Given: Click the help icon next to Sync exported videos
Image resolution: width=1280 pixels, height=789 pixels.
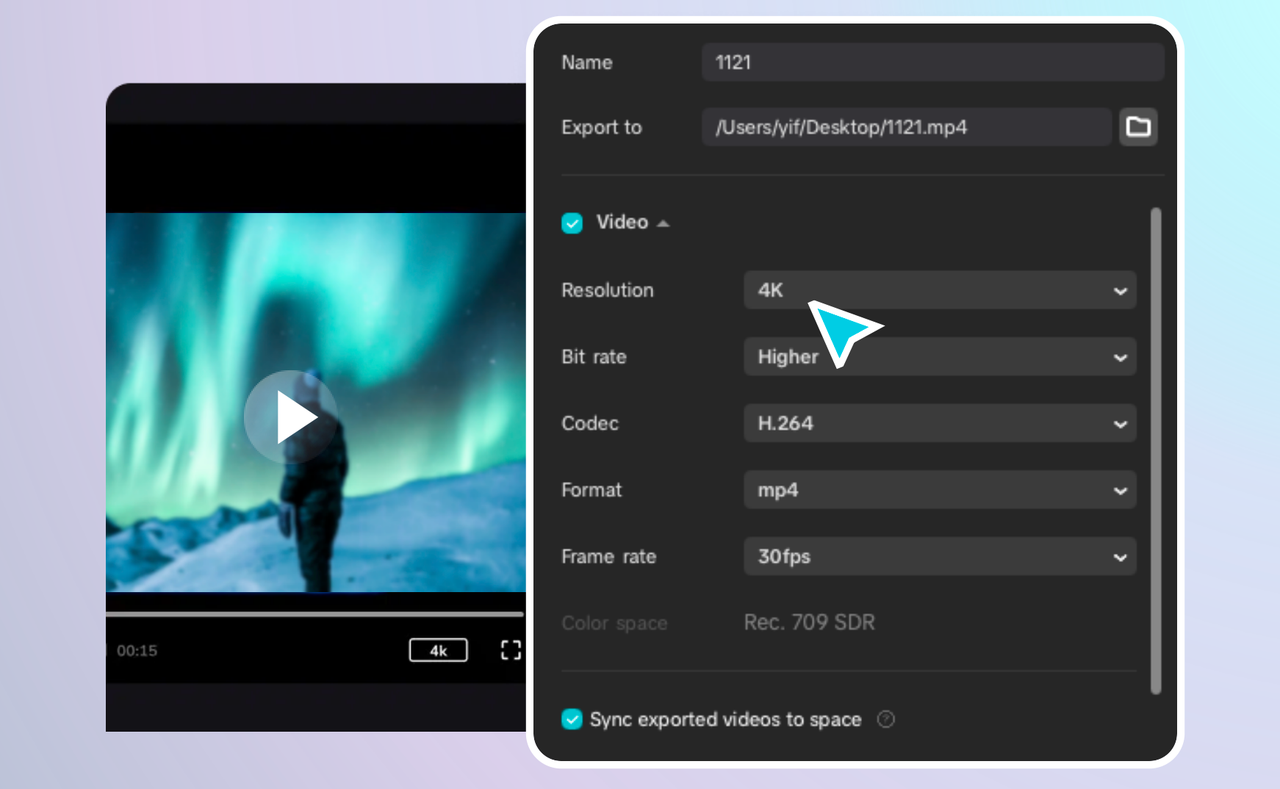Looking at the screenshot, I should [885, 719].
